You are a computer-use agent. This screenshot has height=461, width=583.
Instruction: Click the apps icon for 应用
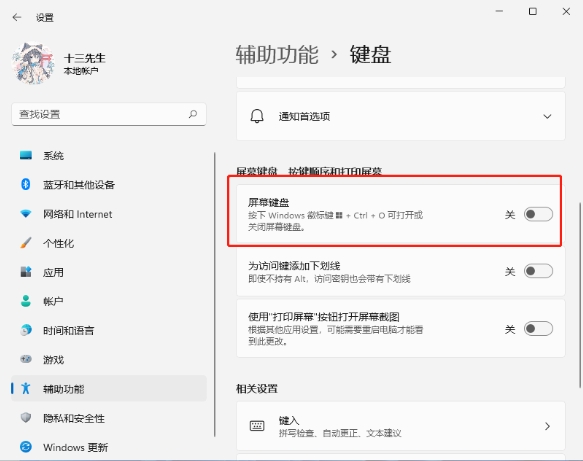(x=26, y=272)
